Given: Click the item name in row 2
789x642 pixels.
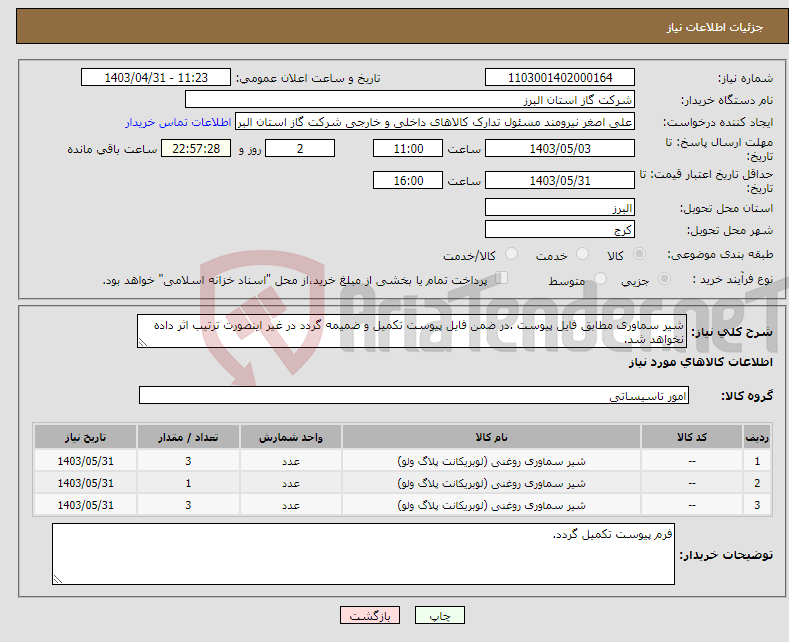Looking at the screenshot, I should click(492, 483).
